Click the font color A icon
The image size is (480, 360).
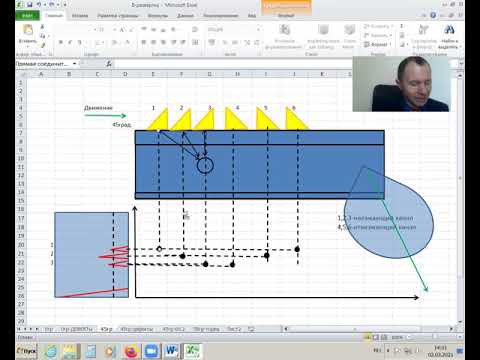pos(127,42)
